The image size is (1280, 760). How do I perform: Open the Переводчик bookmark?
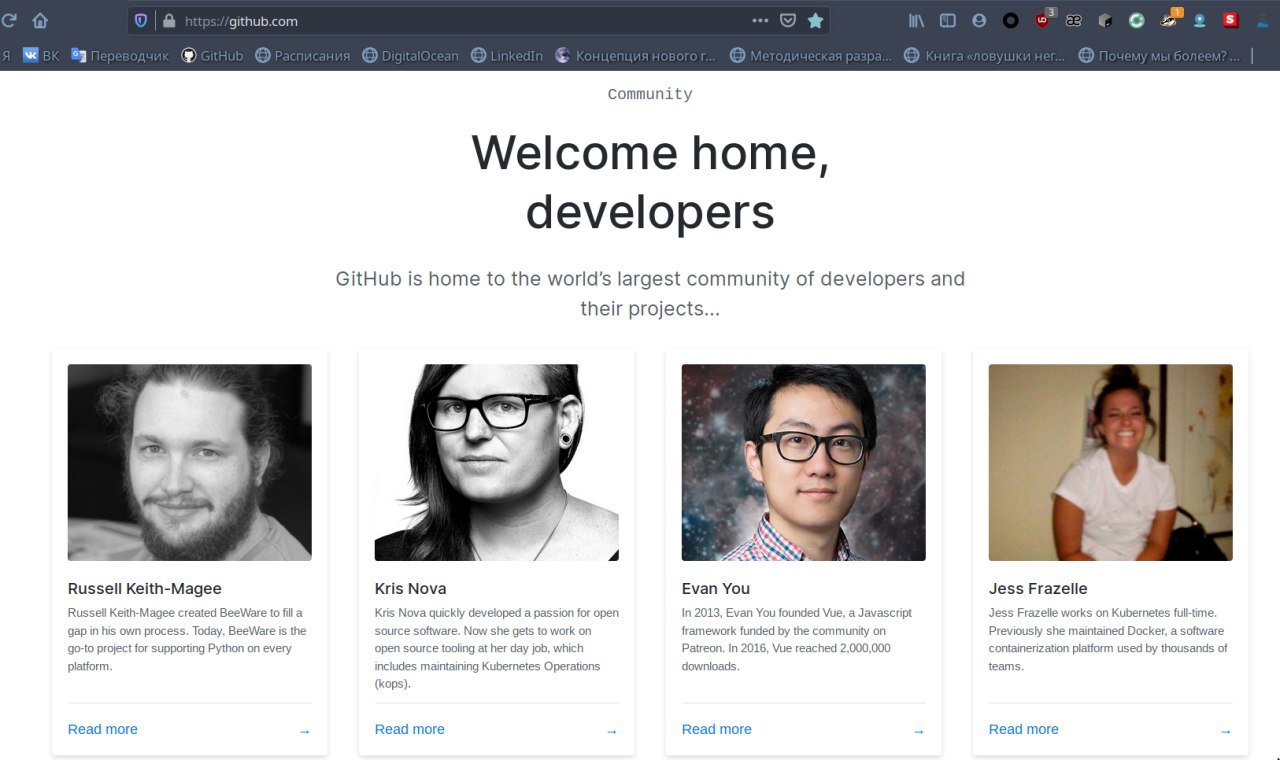(119, 56)
